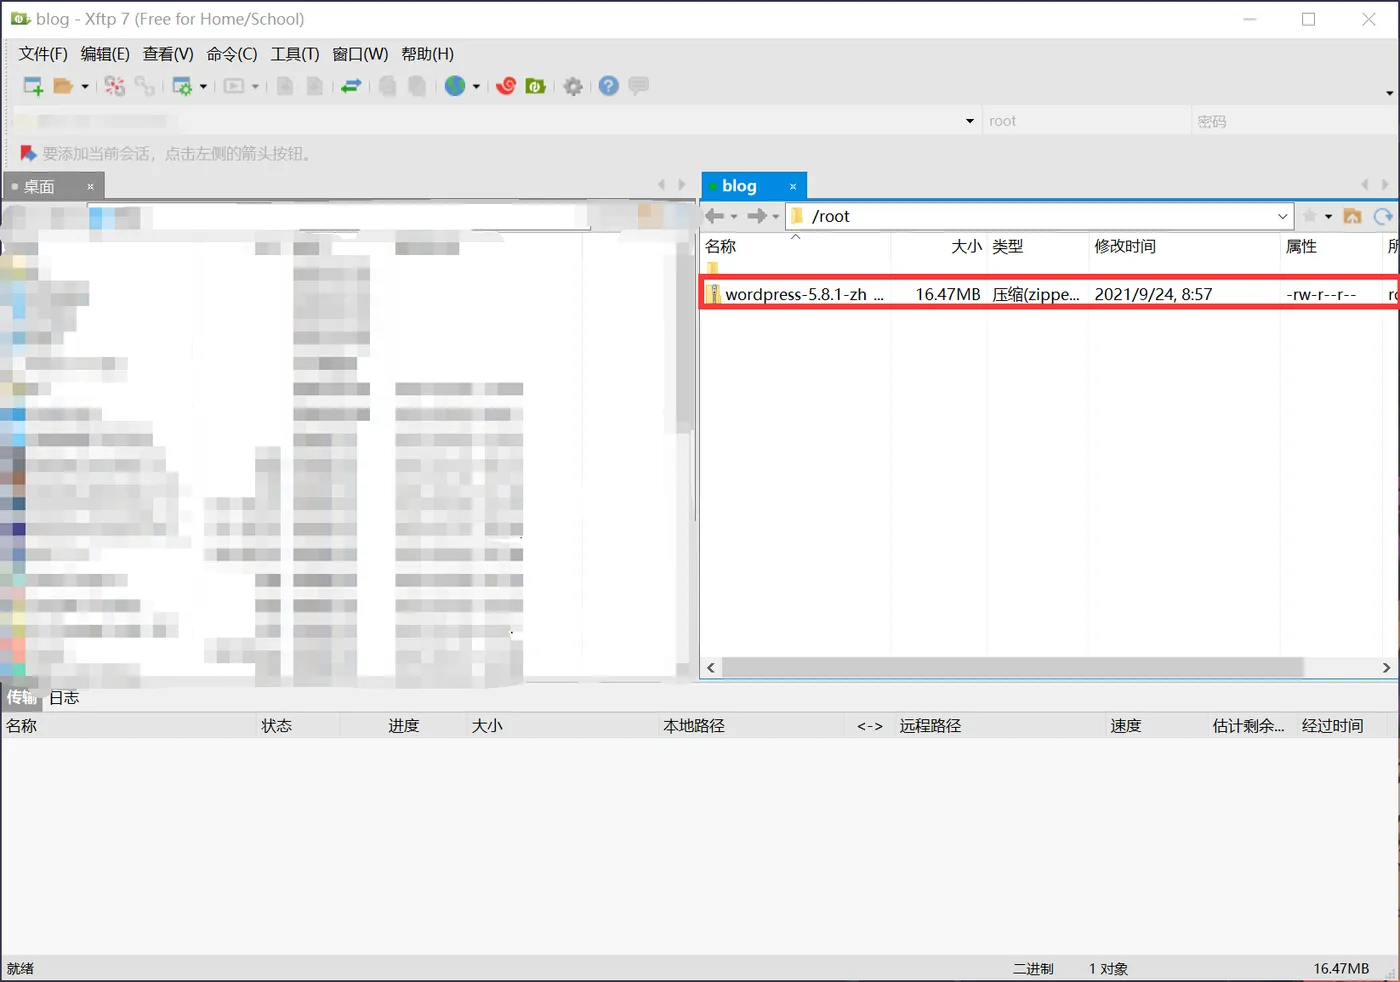Screen dimensions: 1400x982
Task: Click the green Xftp launcher icon
Action: [536, 86]
